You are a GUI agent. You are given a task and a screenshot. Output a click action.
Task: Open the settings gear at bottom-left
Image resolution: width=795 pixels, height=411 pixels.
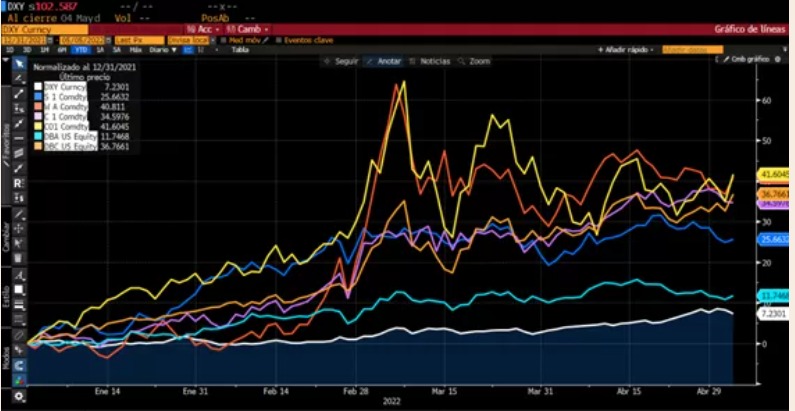coord(18,397)
